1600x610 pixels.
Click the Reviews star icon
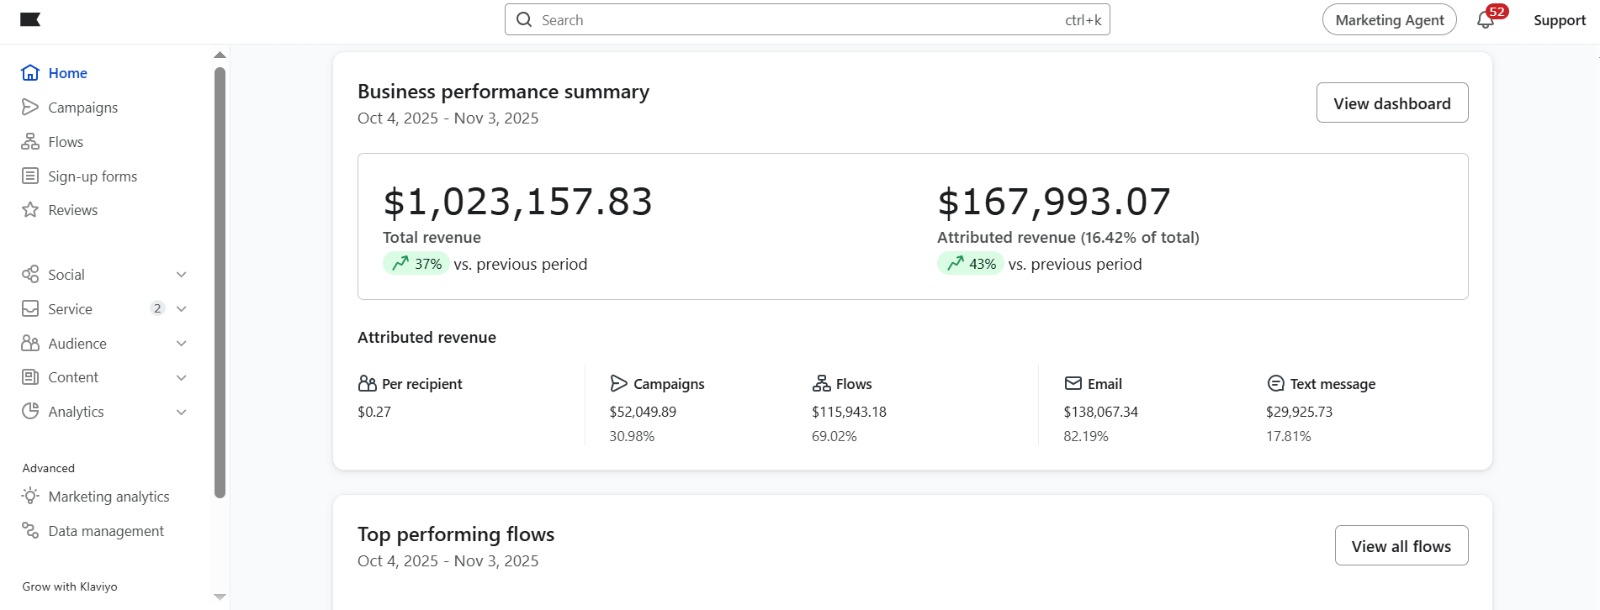click(31, 210)
